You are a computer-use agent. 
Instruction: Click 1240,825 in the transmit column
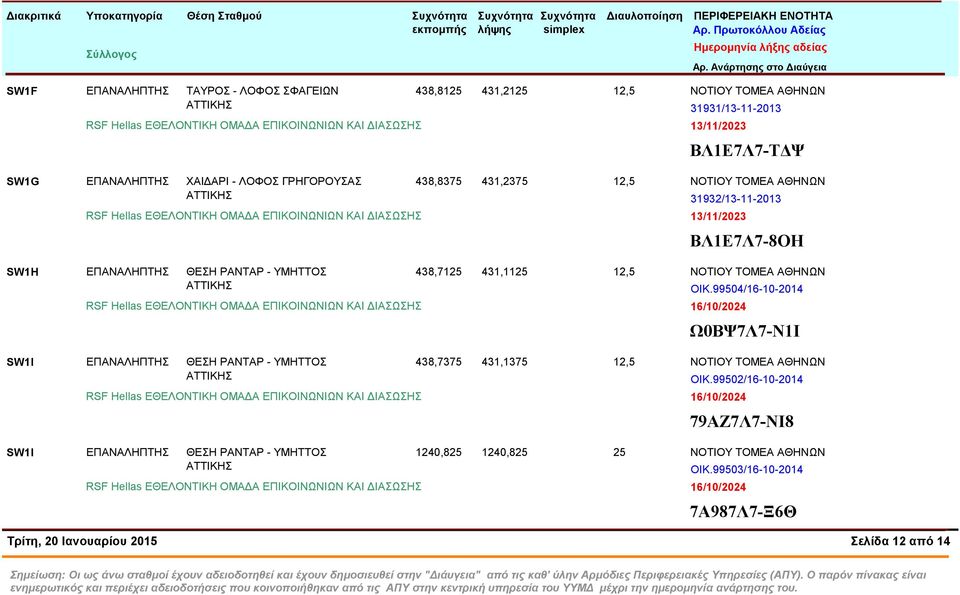pyautogui.click(x=438, y=452)
